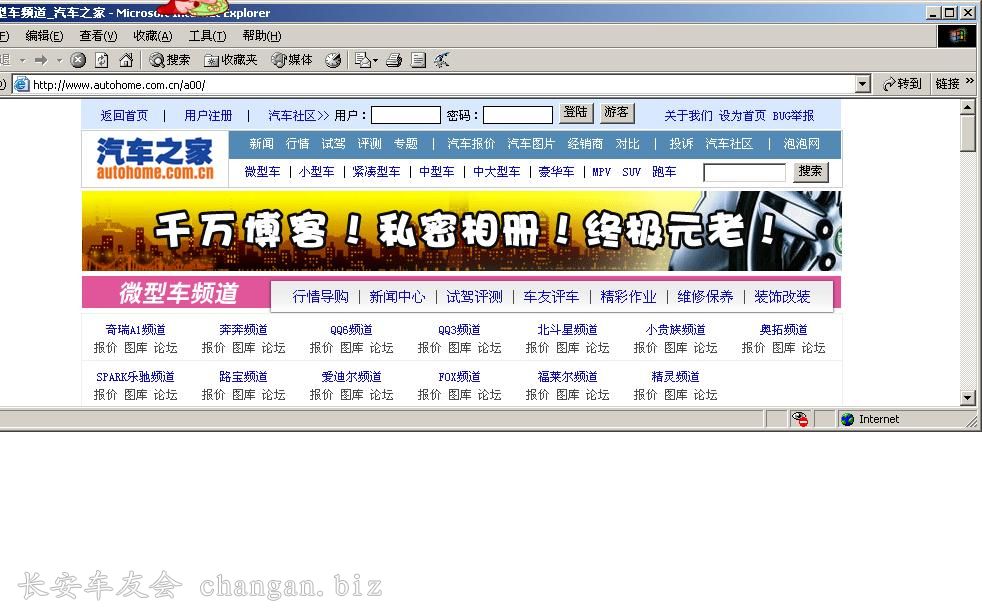
Task: Click the 登陆 login button
Action: (x=576, y=113)
